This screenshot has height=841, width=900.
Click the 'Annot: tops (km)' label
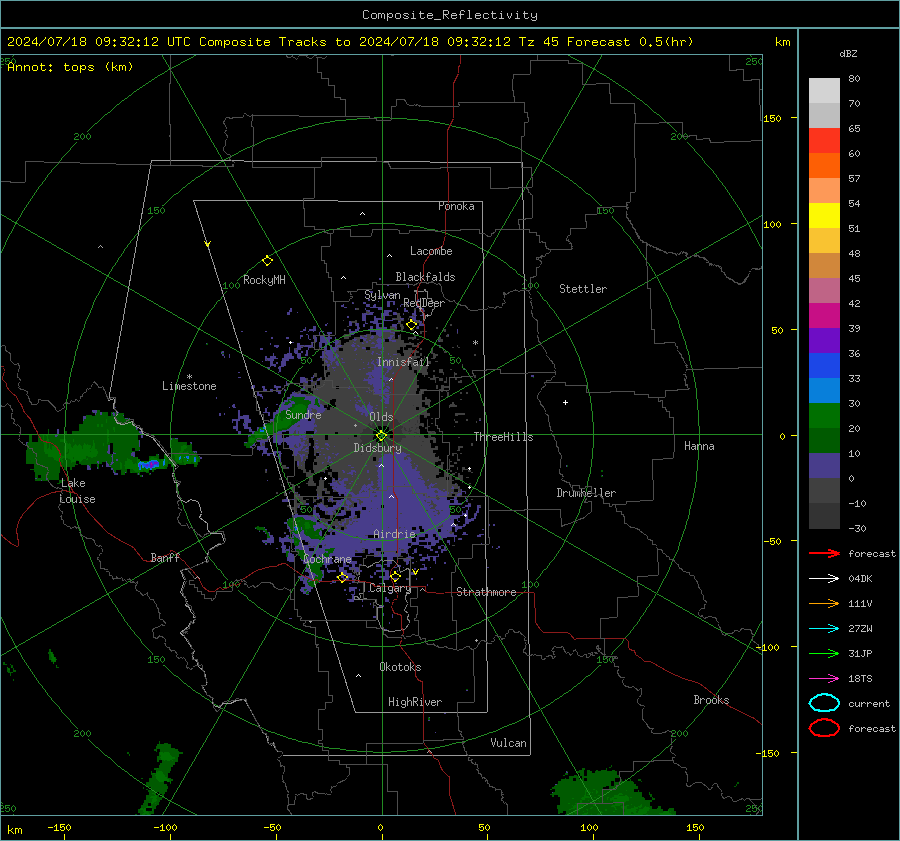(70, 67)
